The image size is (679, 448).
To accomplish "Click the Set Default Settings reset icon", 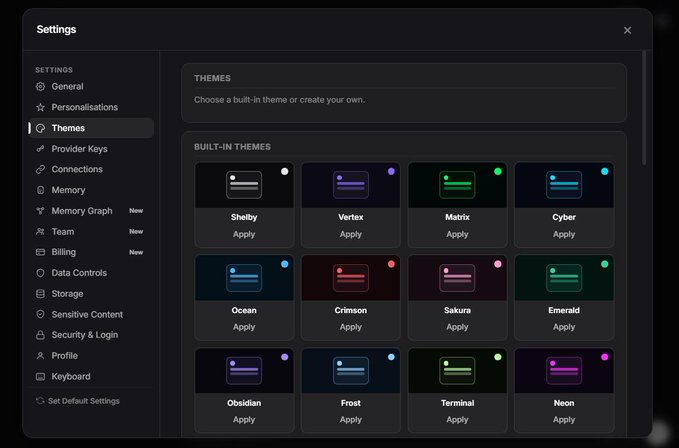I will [40, 401].
